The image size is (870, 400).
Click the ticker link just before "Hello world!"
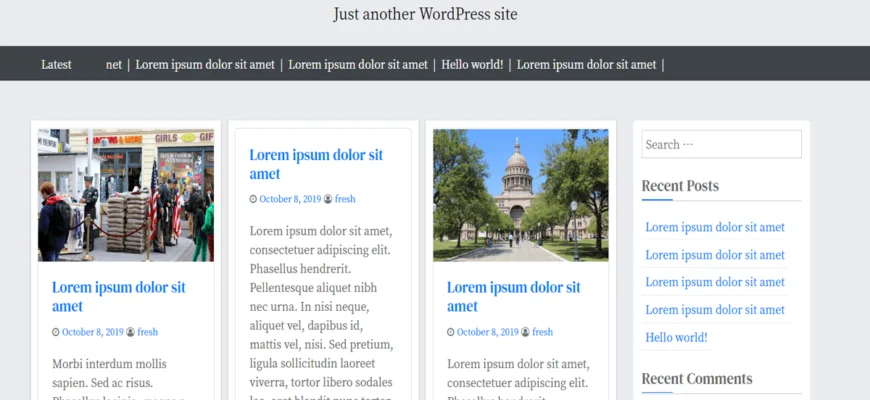tap(358, 64)
